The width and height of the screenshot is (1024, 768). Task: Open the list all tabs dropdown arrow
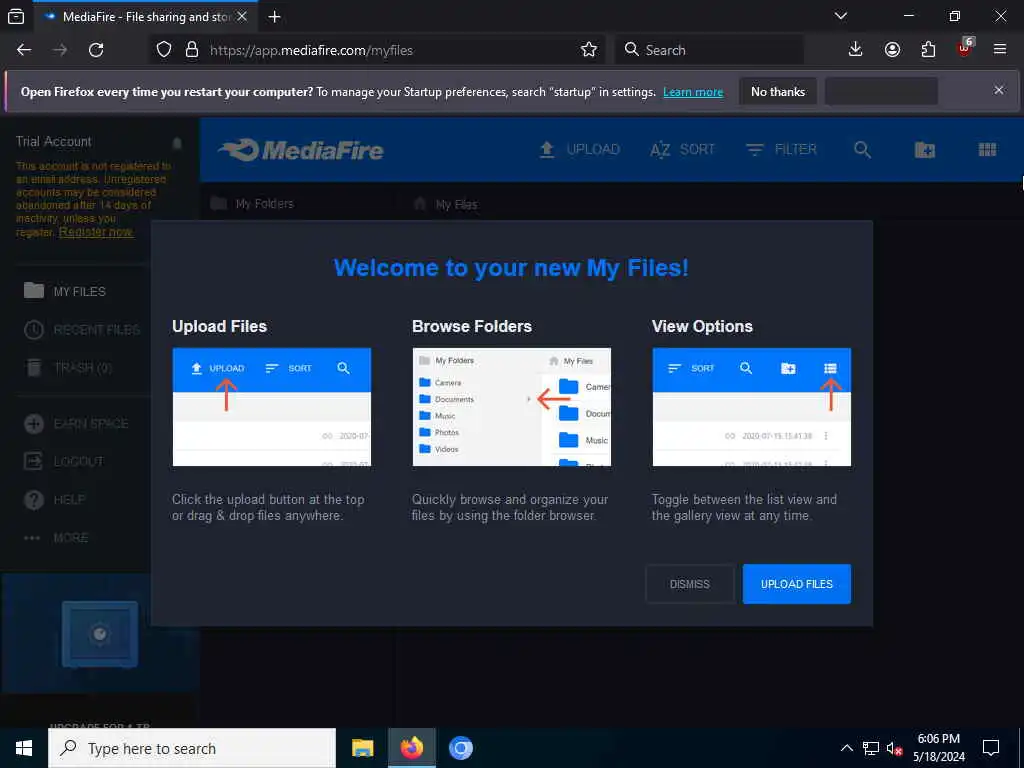(841, 16)
